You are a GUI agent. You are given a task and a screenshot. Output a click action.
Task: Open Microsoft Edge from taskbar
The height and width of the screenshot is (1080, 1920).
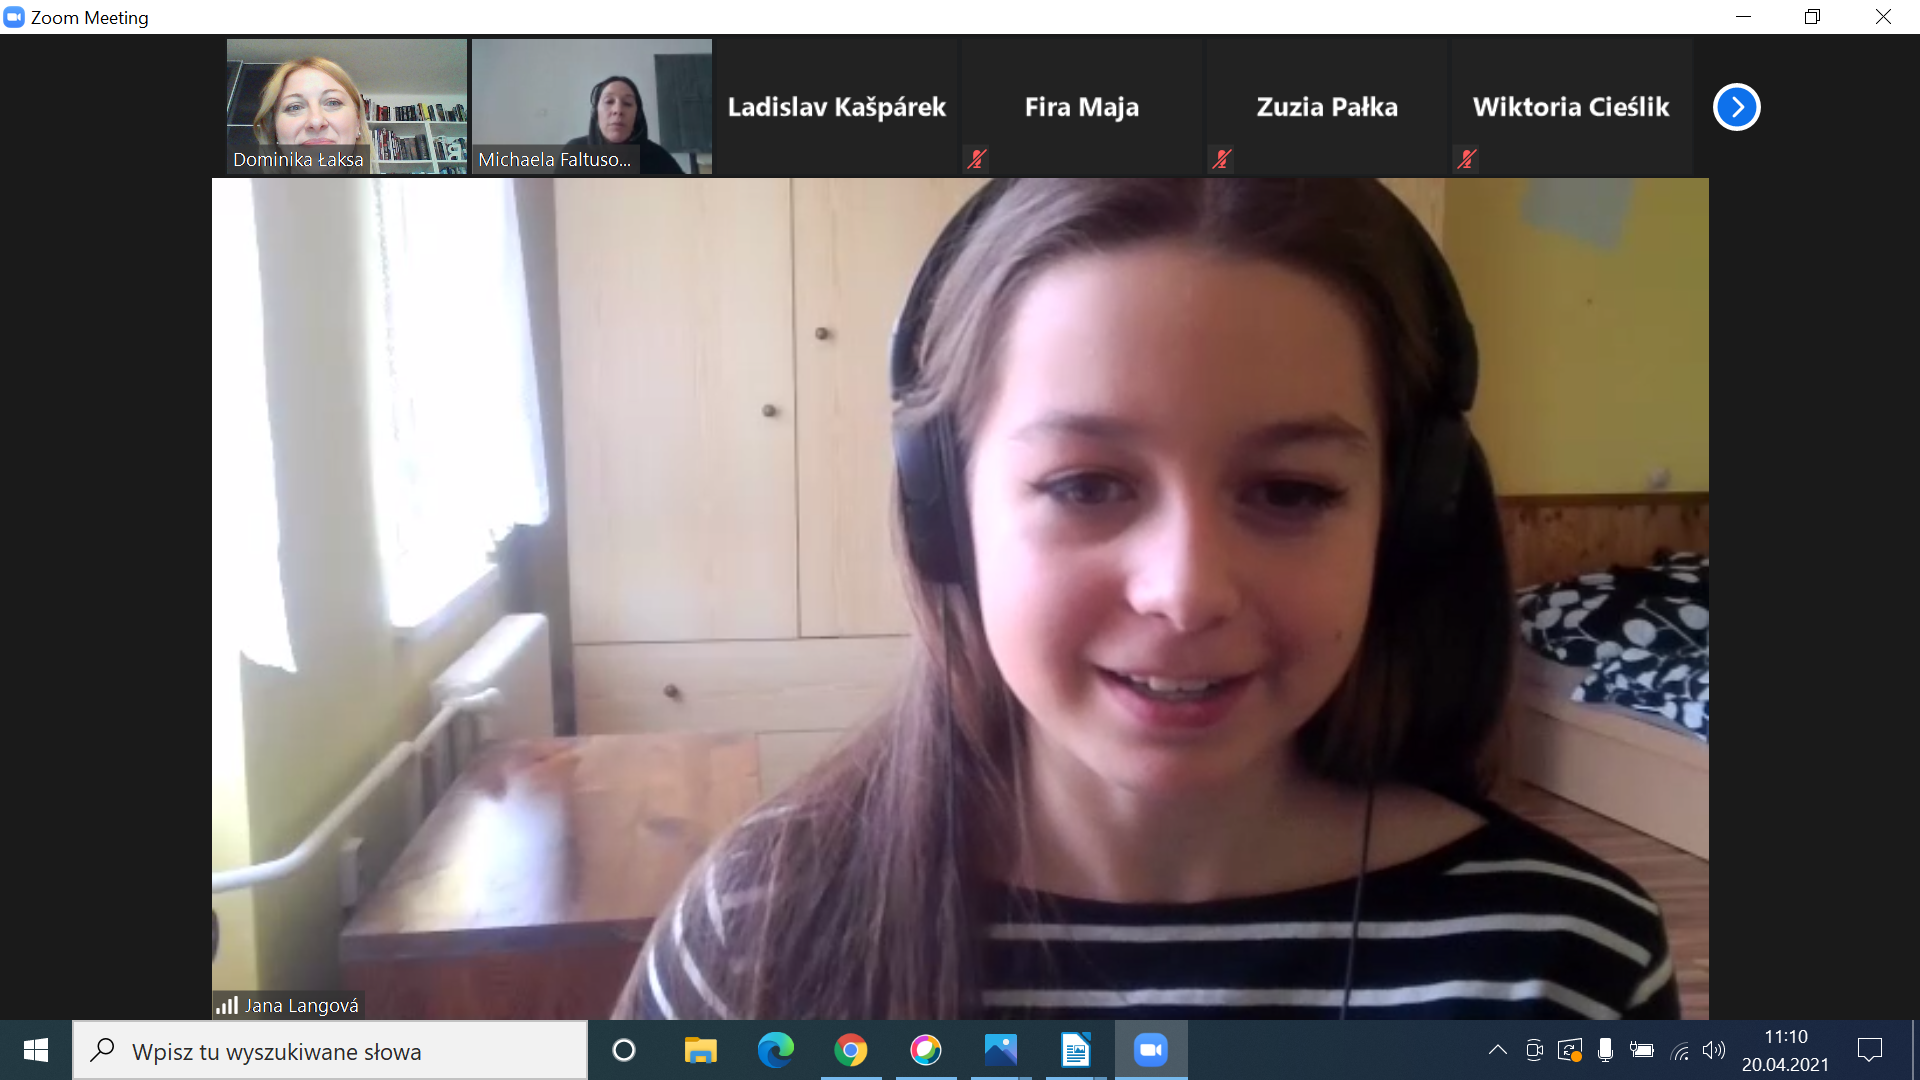tap(776, 1050)
